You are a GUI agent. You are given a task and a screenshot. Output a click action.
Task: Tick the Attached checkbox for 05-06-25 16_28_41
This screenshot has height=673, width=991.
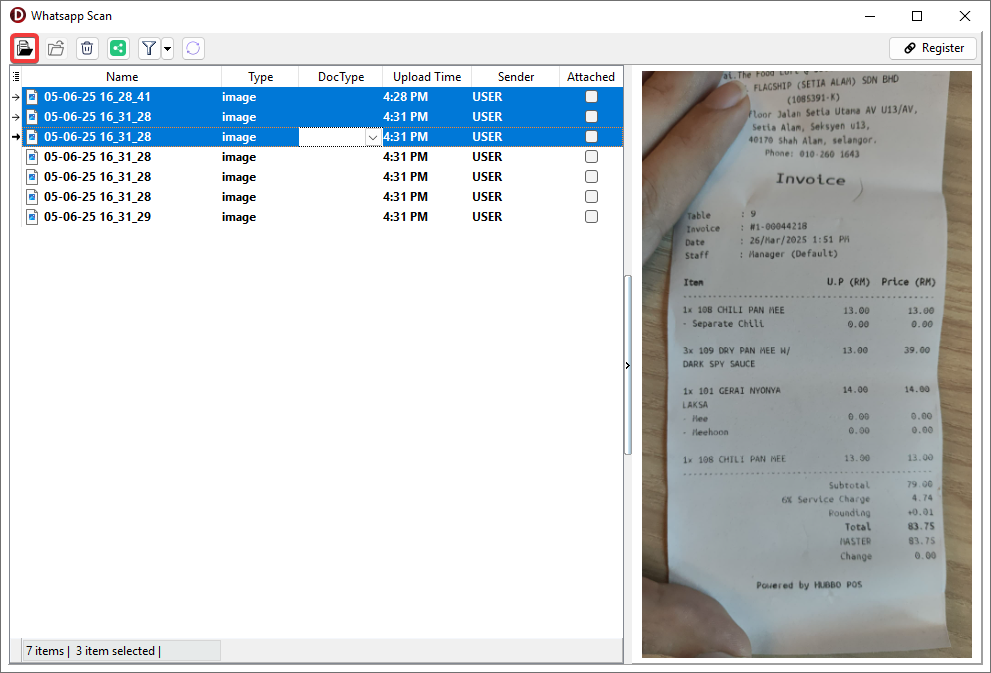592,97
